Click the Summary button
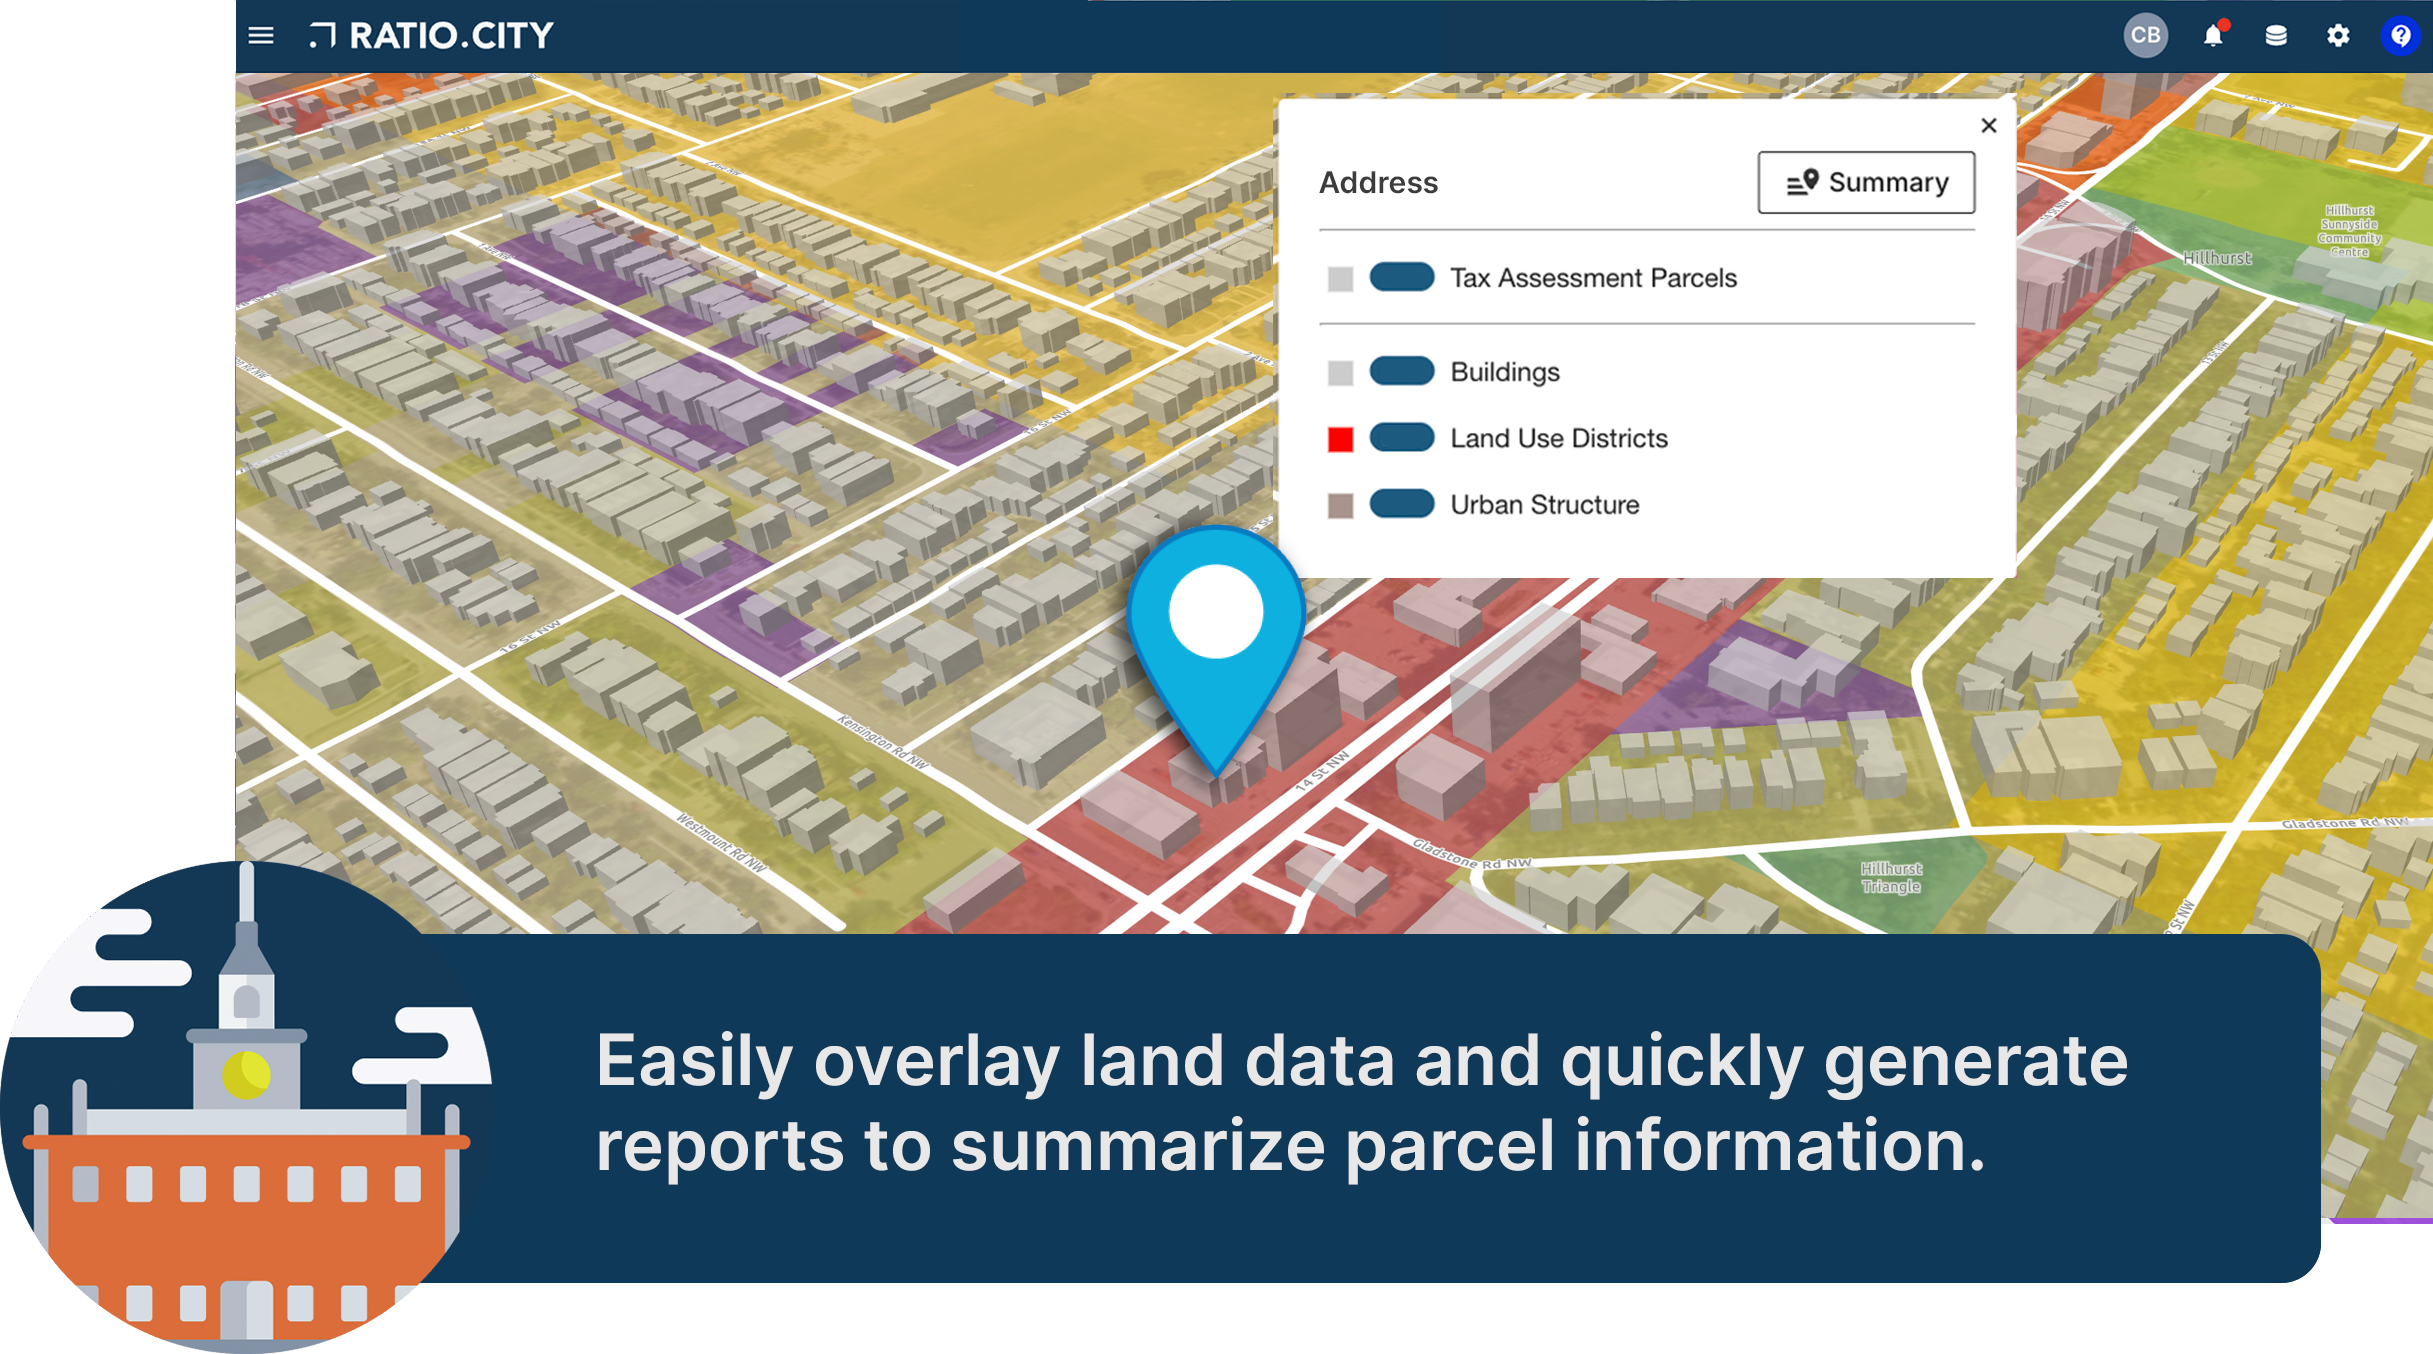The height and width of the screenshot is (1354, 2433). (x=1866, y=182)
